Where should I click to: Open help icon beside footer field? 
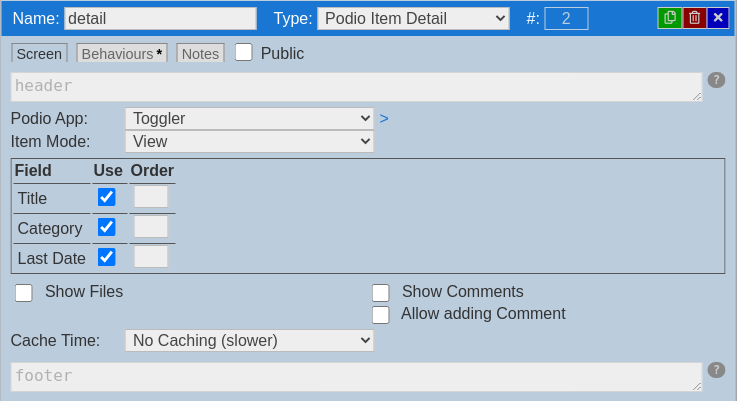[x=716, y=370]
